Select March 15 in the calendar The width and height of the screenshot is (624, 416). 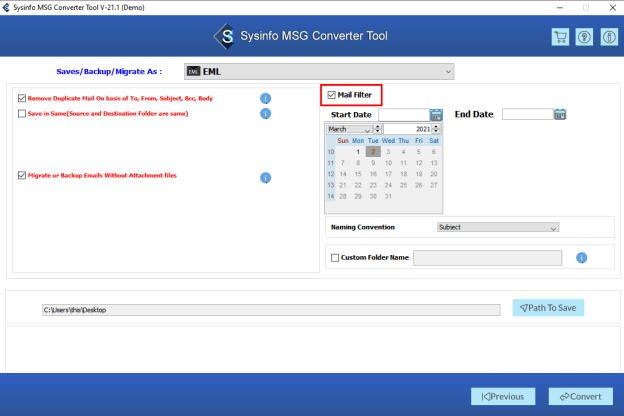[x=358, y=174]
